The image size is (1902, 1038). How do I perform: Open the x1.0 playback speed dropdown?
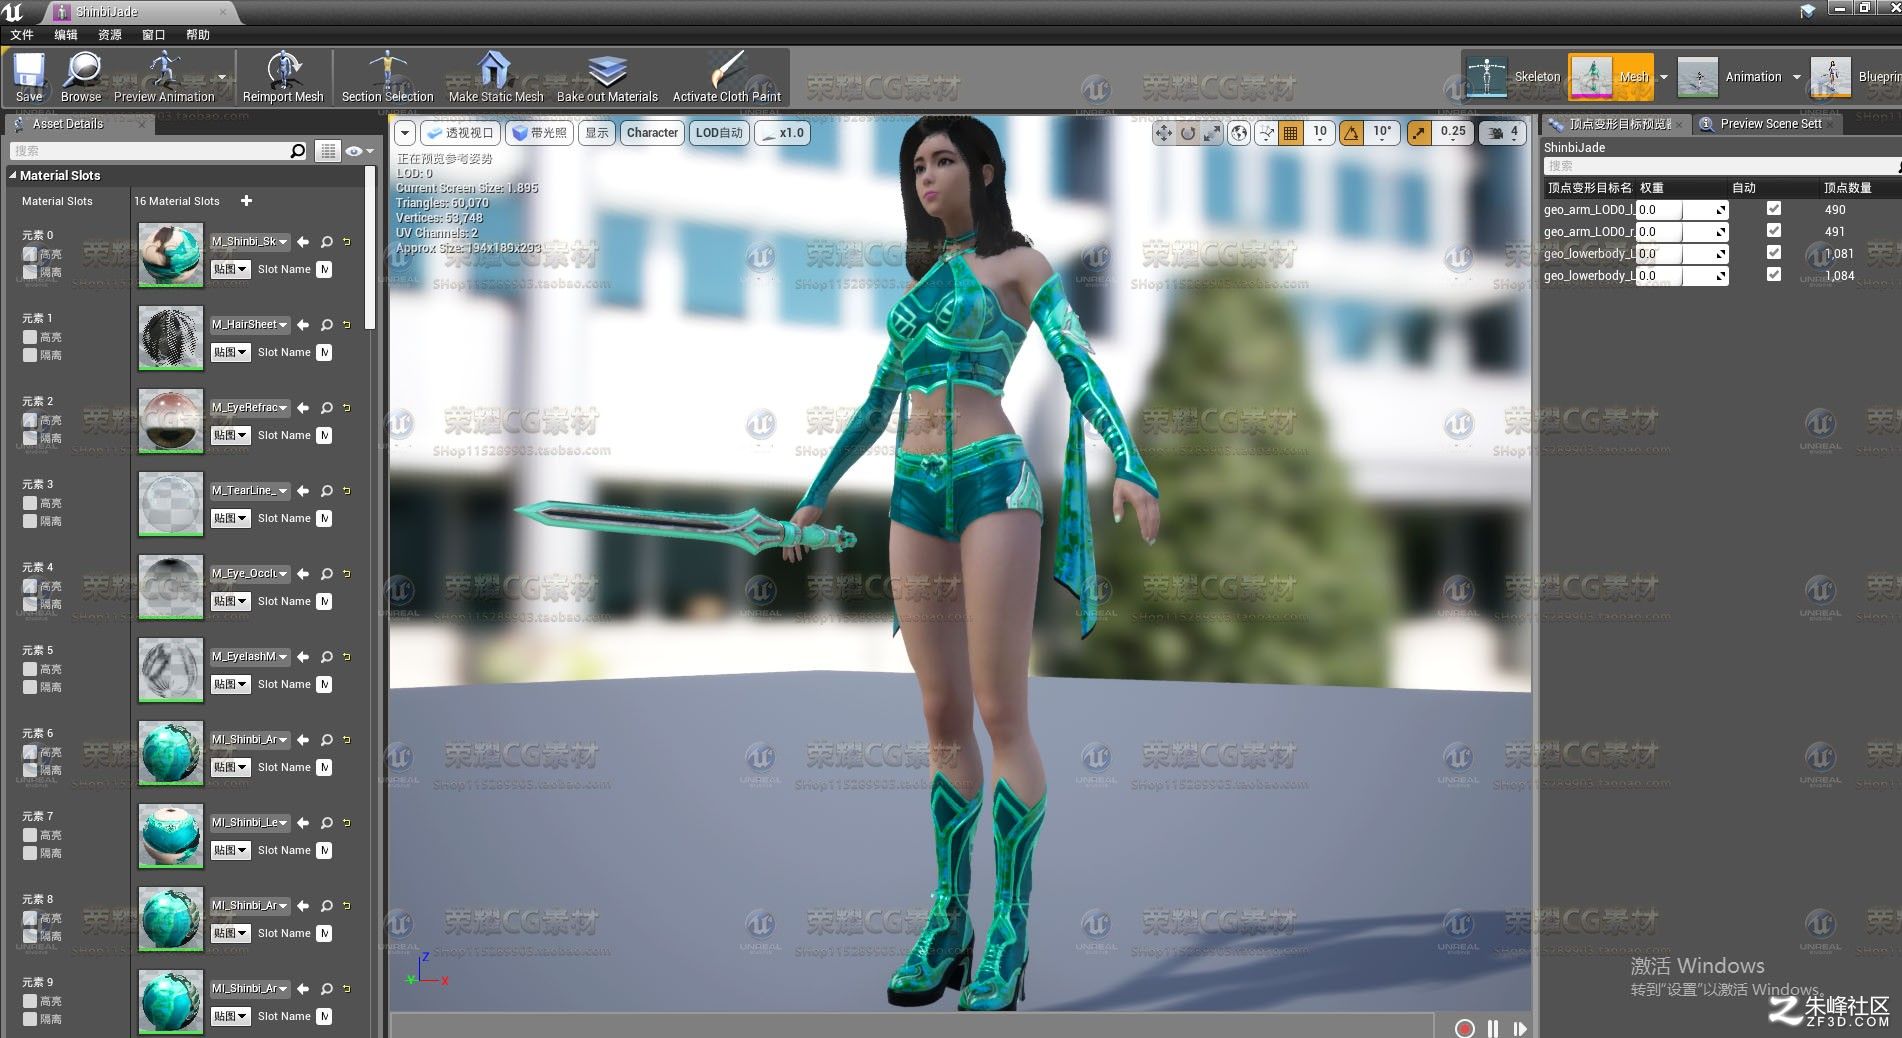[781, 133]
